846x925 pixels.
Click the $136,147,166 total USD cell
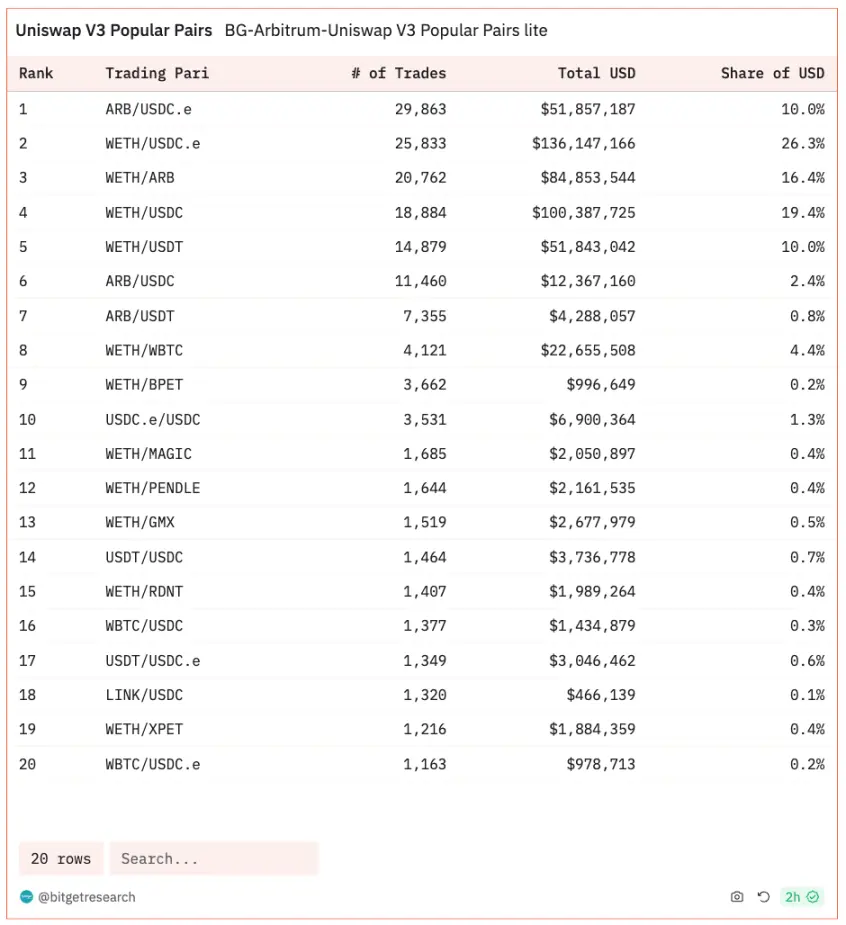coord(583,143)
